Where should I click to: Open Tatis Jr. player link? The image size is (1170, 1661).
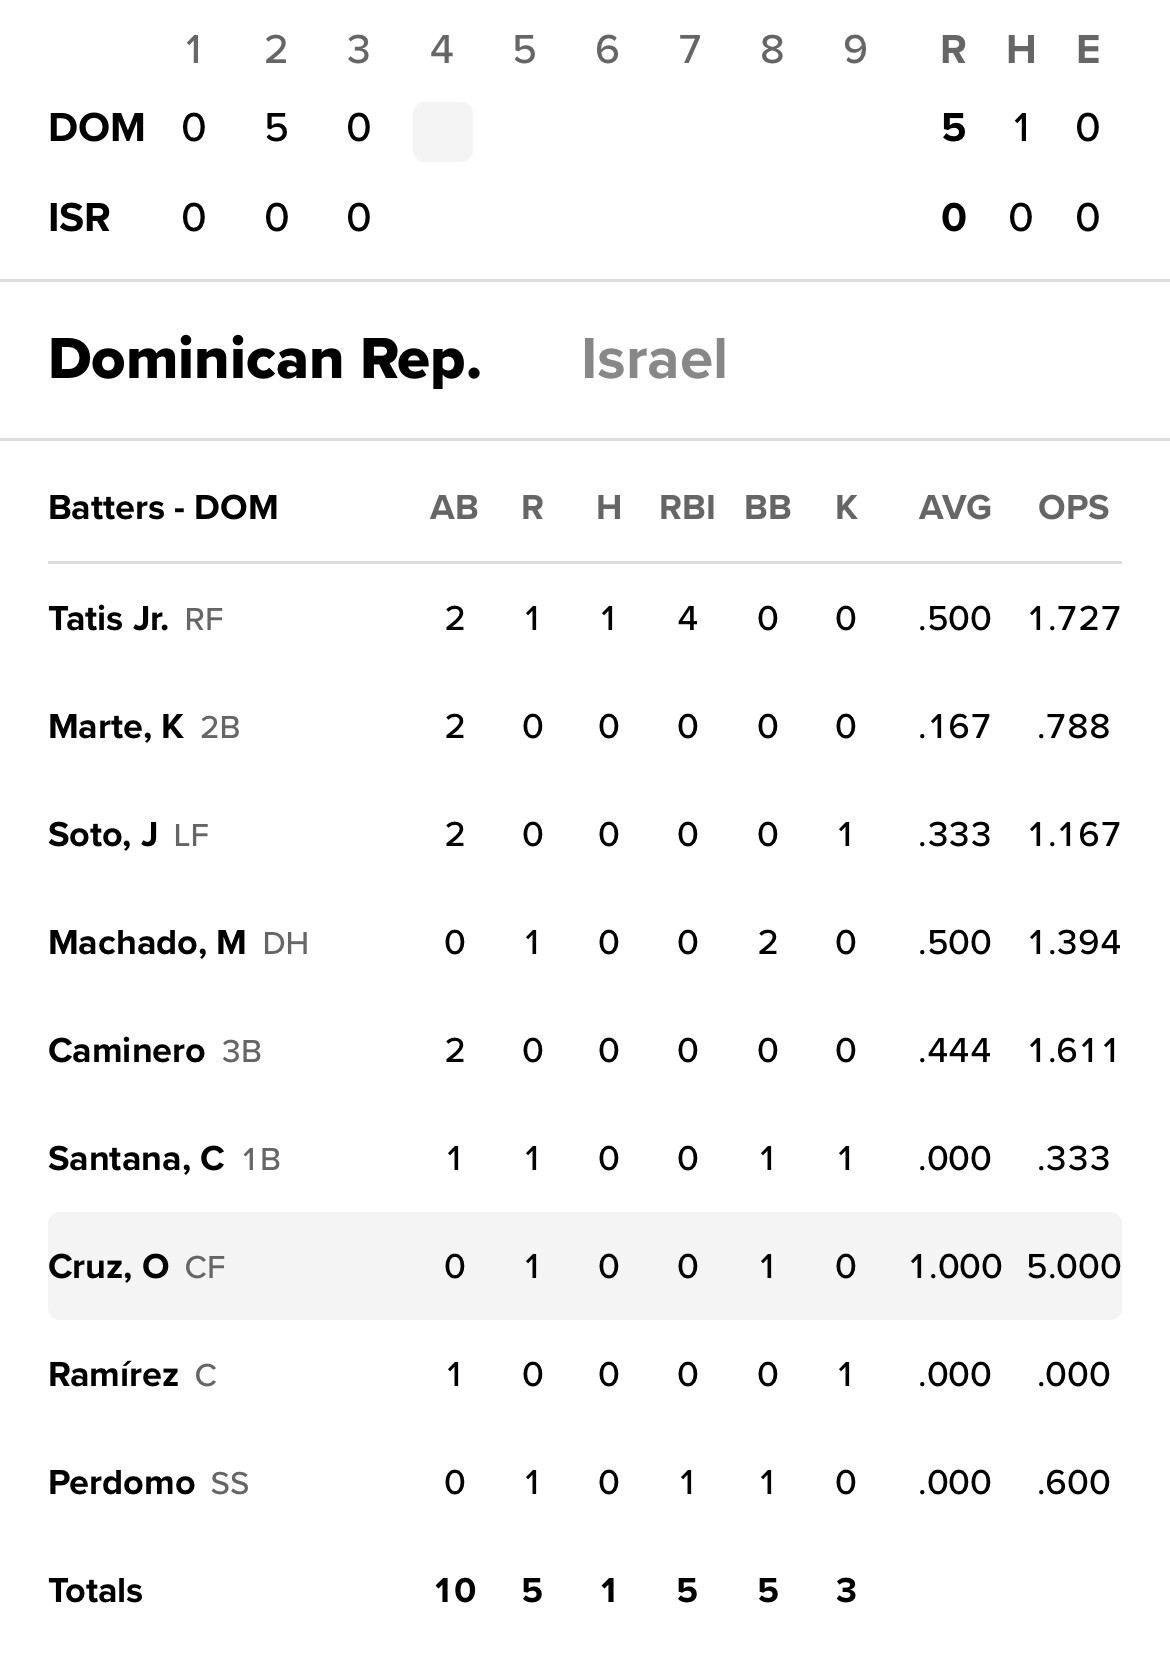point(108,619)
